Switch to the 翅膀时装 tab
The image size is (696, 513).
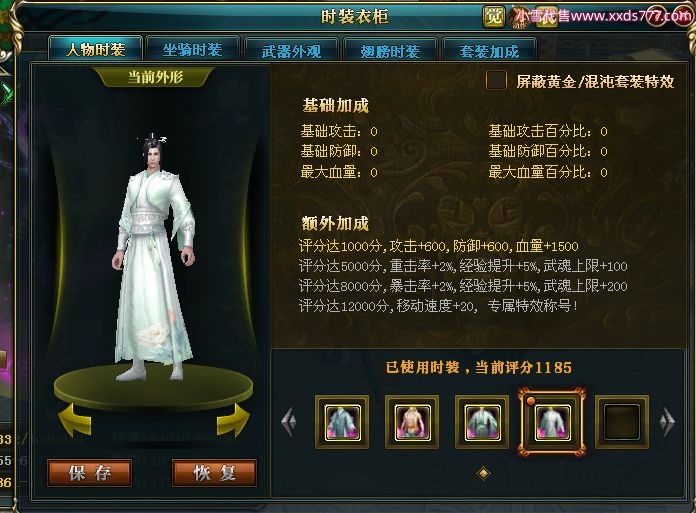pyautogui.click(x=390, y=51)
